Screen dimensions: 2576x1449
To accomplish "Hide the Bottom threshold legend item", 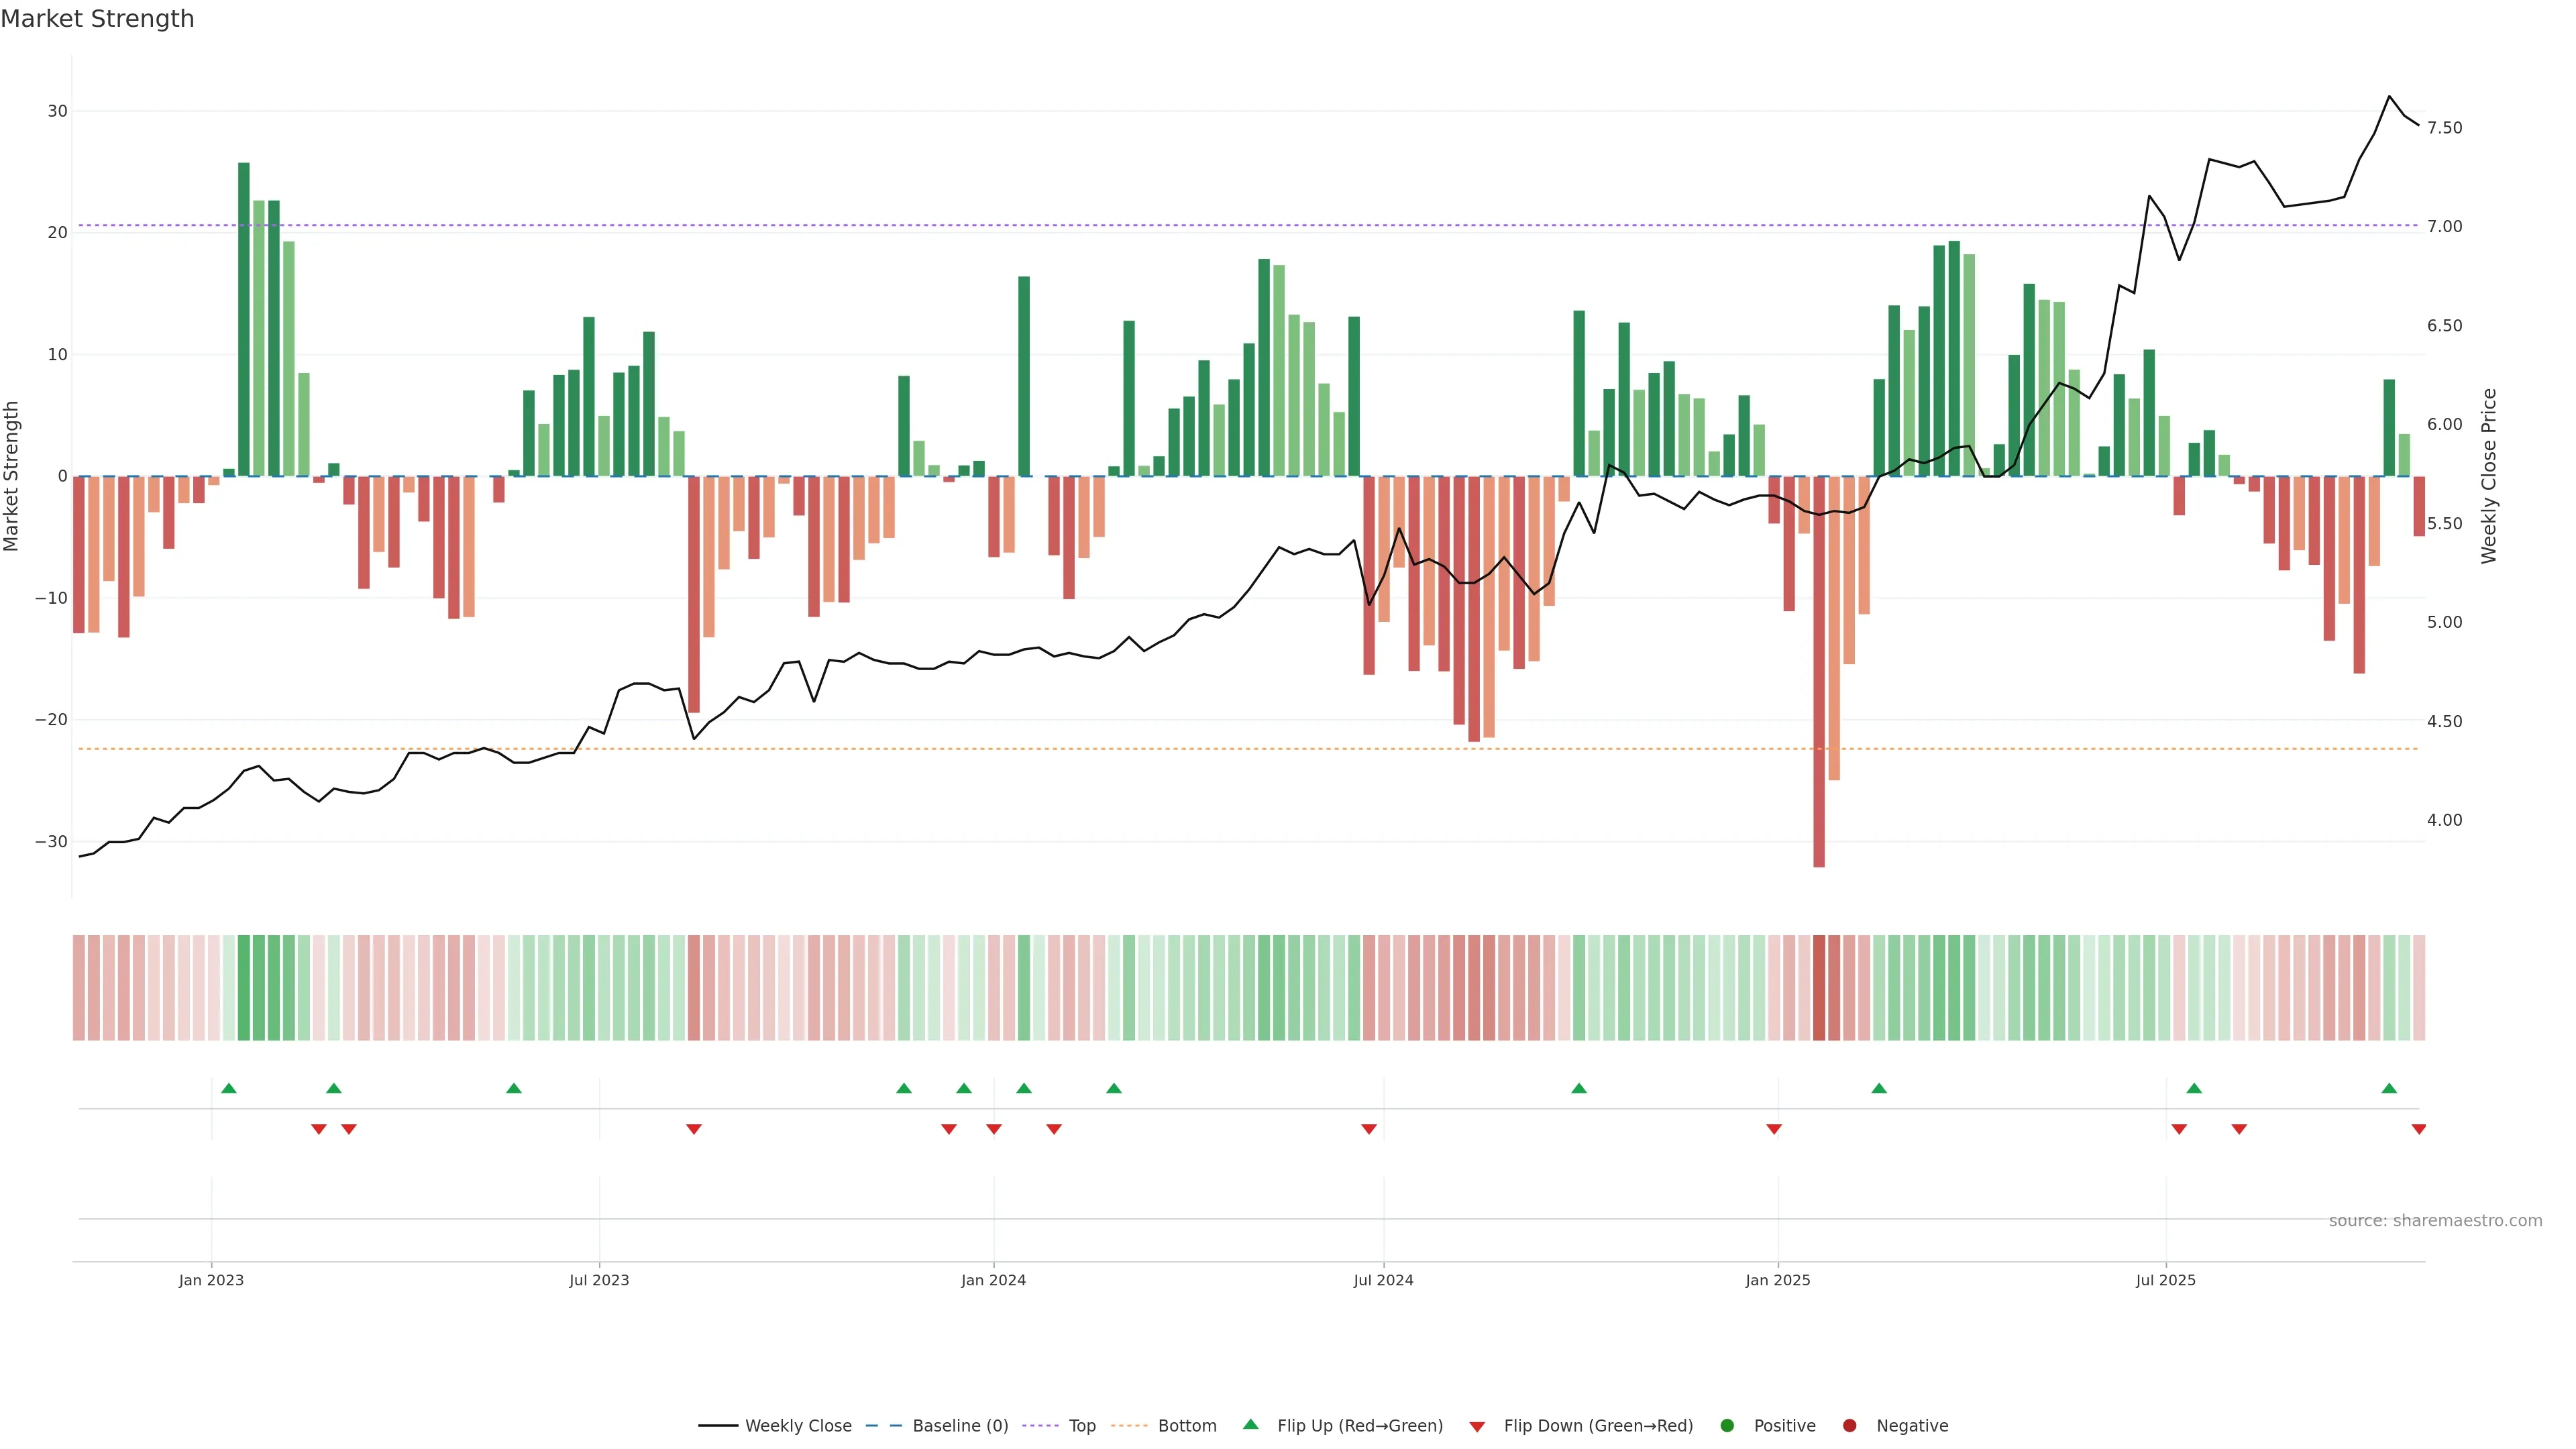I will pyautogui.click(x=1186, y=1425).
